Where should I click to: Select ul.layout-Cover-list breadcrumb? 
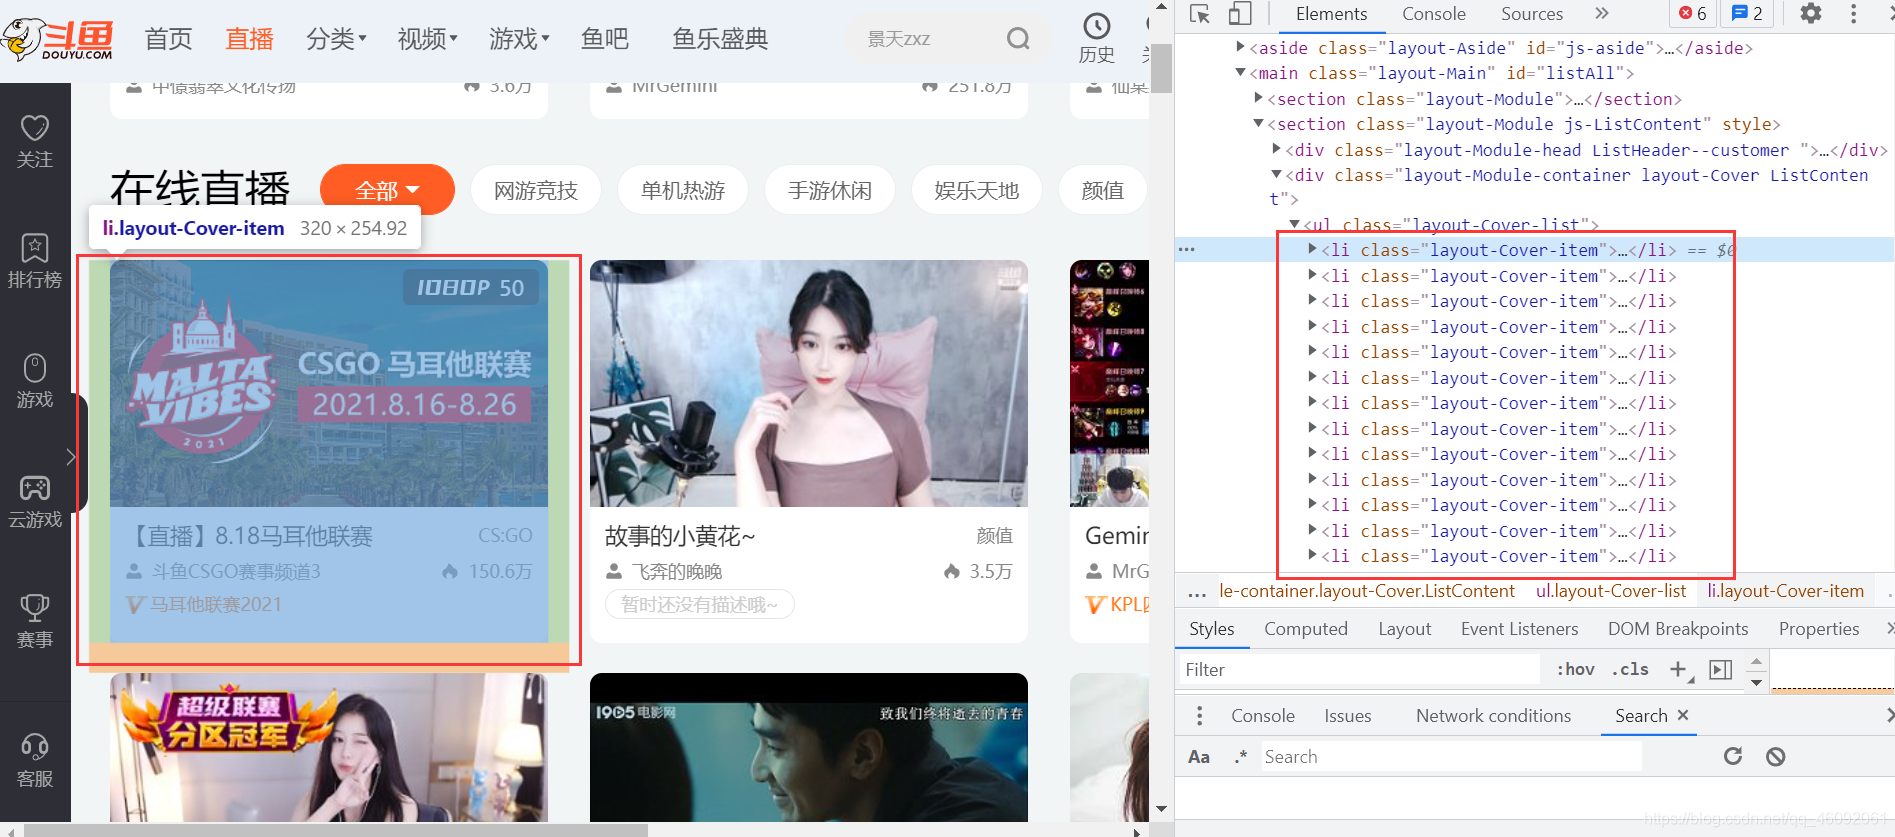click(1611, 591)
